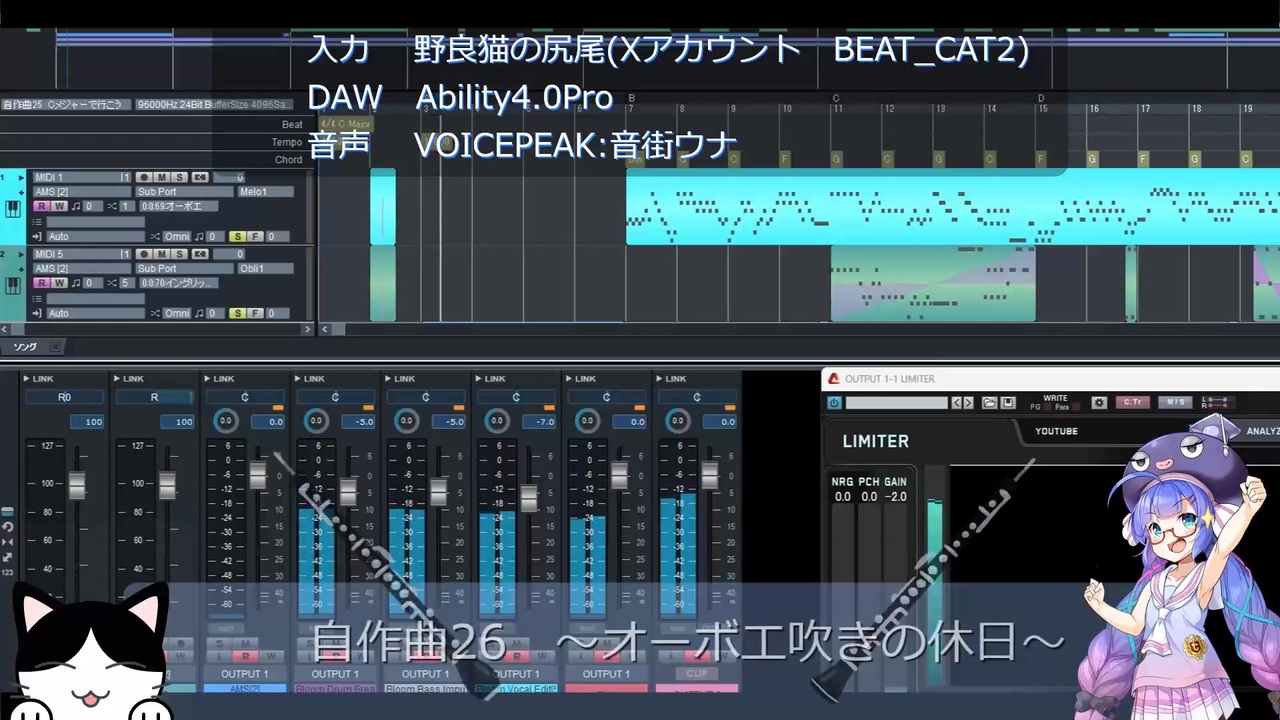Open the Sub Port dropdown of MIDI 5
The width and height of the screenshot is (1280, 720).
tap(183, 268)
